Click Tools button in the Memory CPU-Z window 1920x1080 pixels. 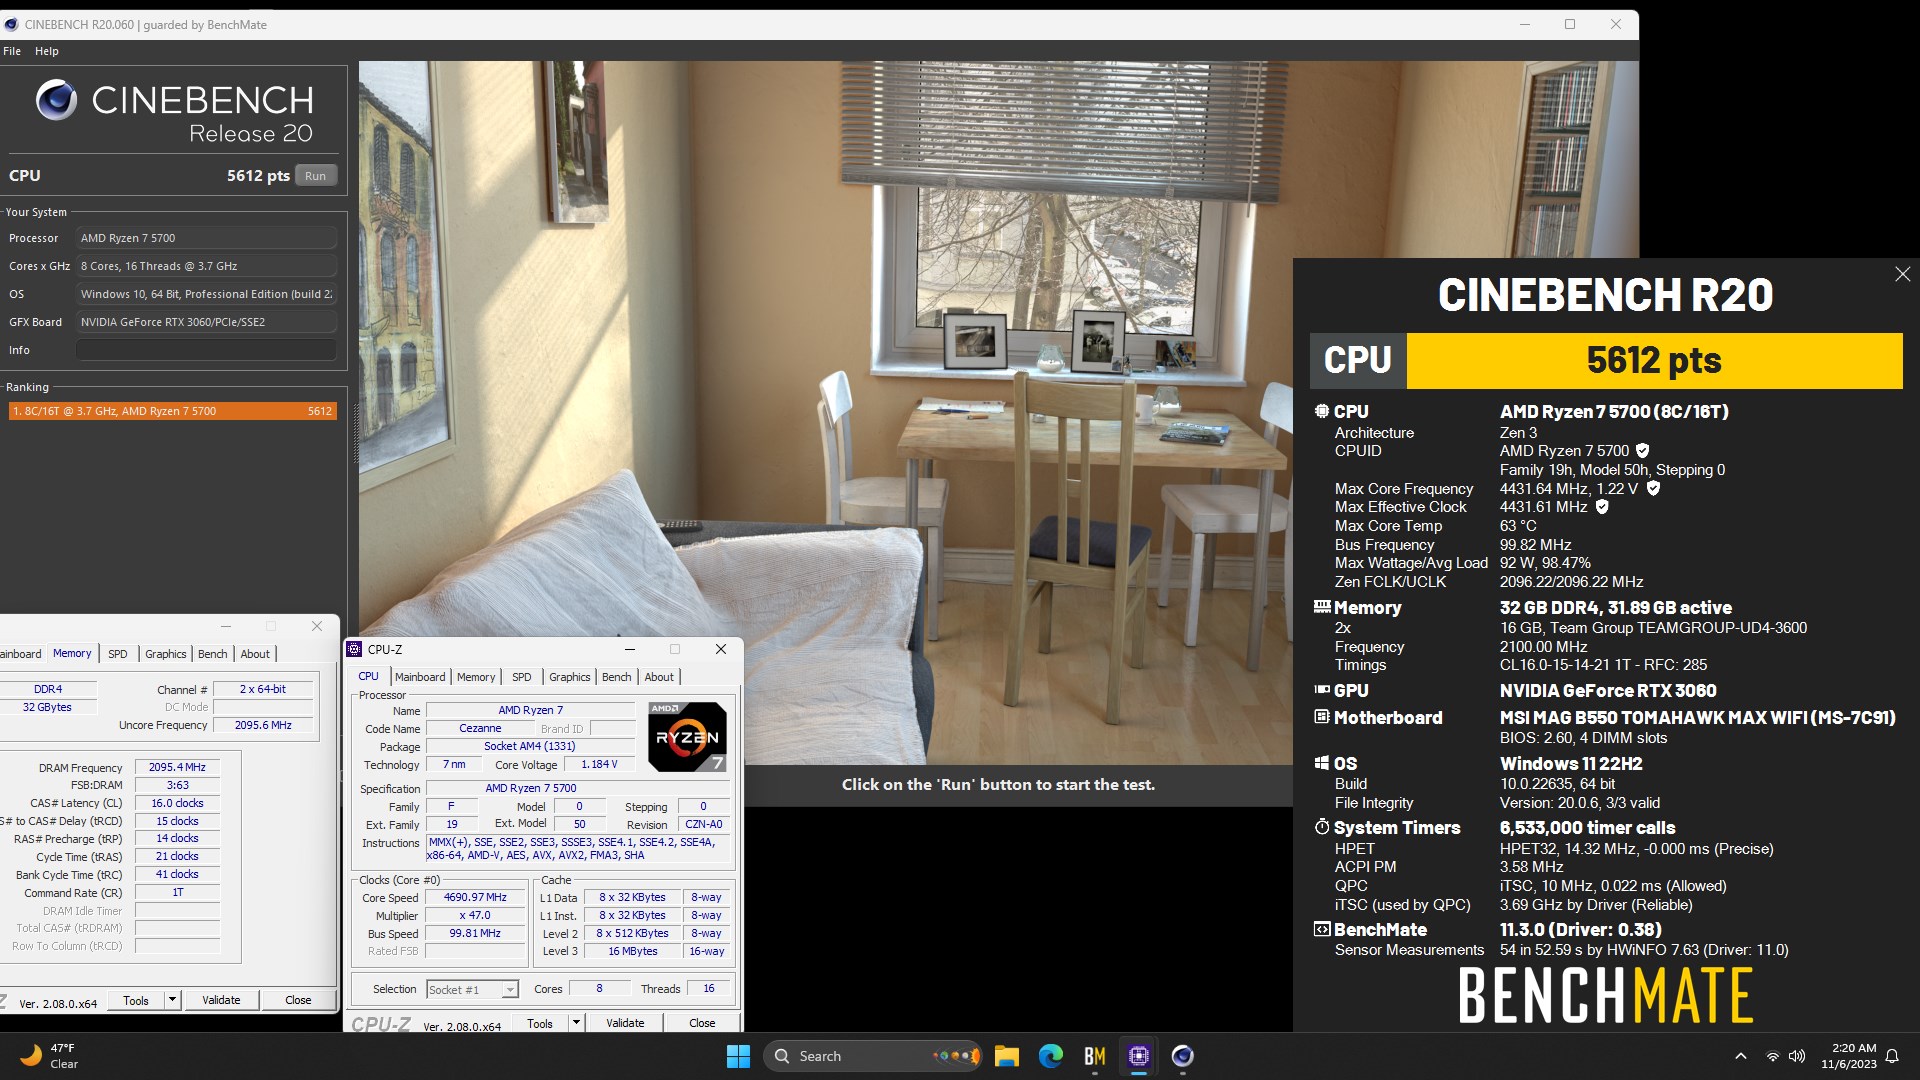pyautogui.click(x=136, y=1000)
